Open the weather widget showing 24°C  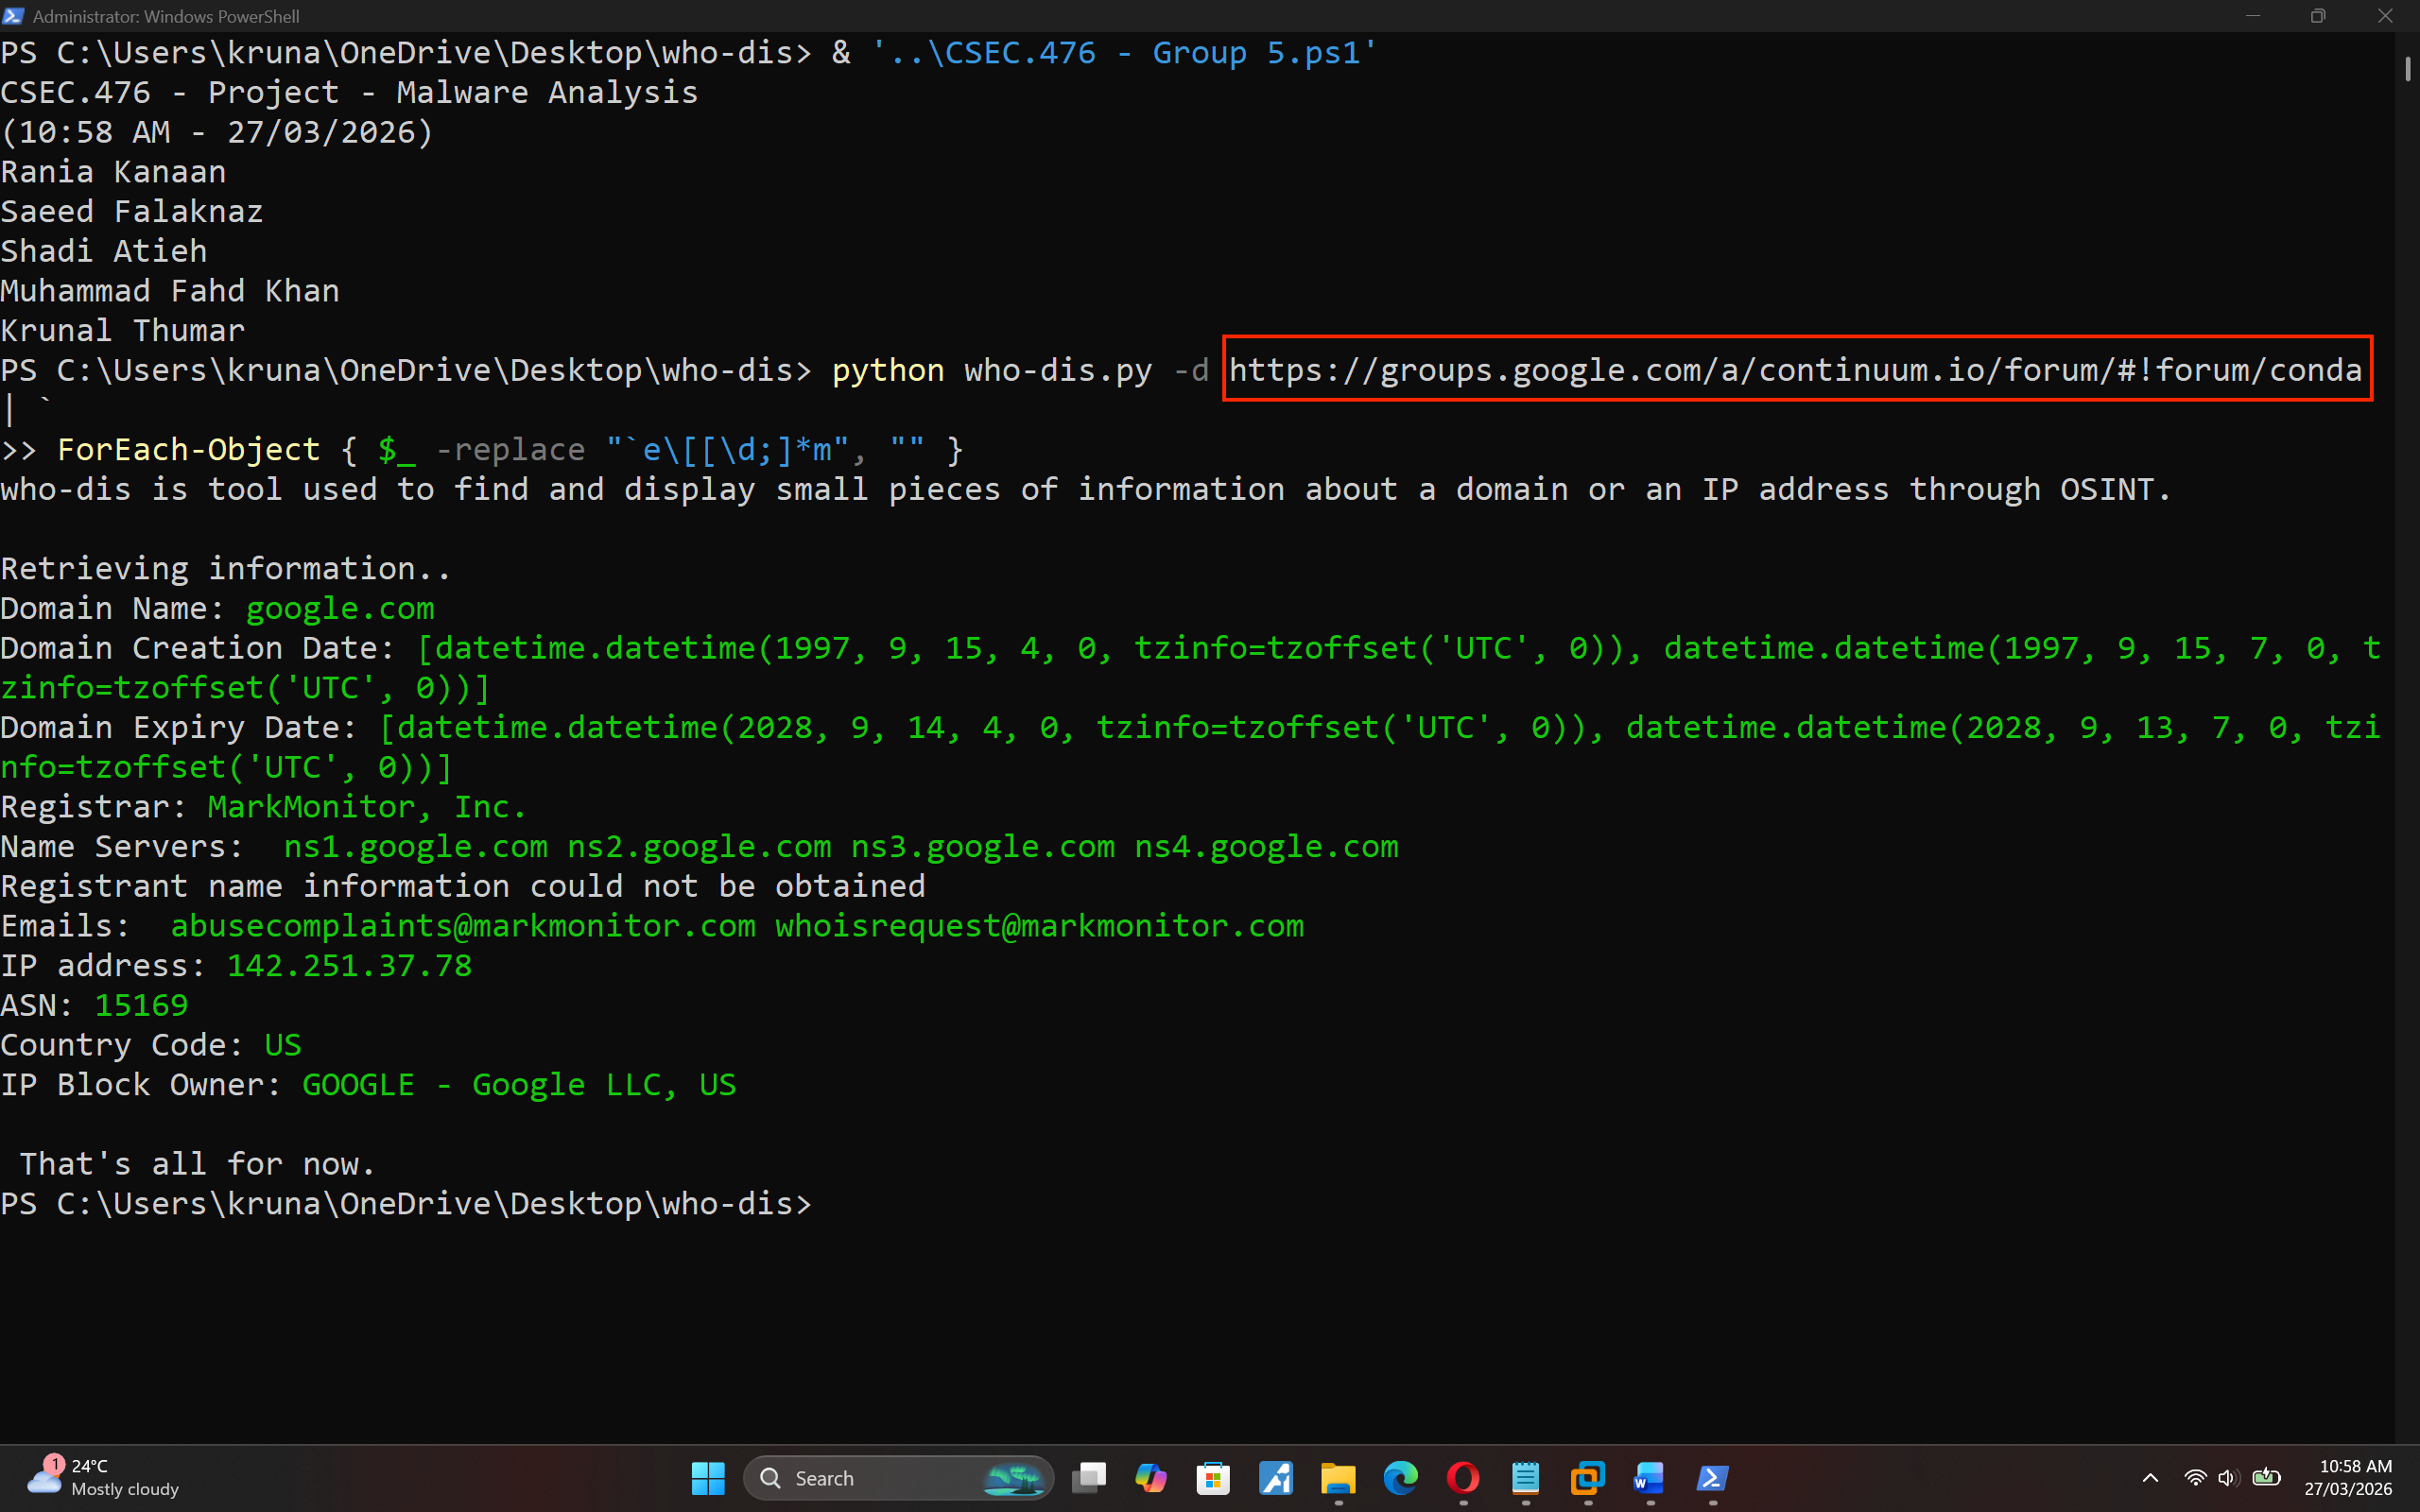click(x=103, y=1477)
